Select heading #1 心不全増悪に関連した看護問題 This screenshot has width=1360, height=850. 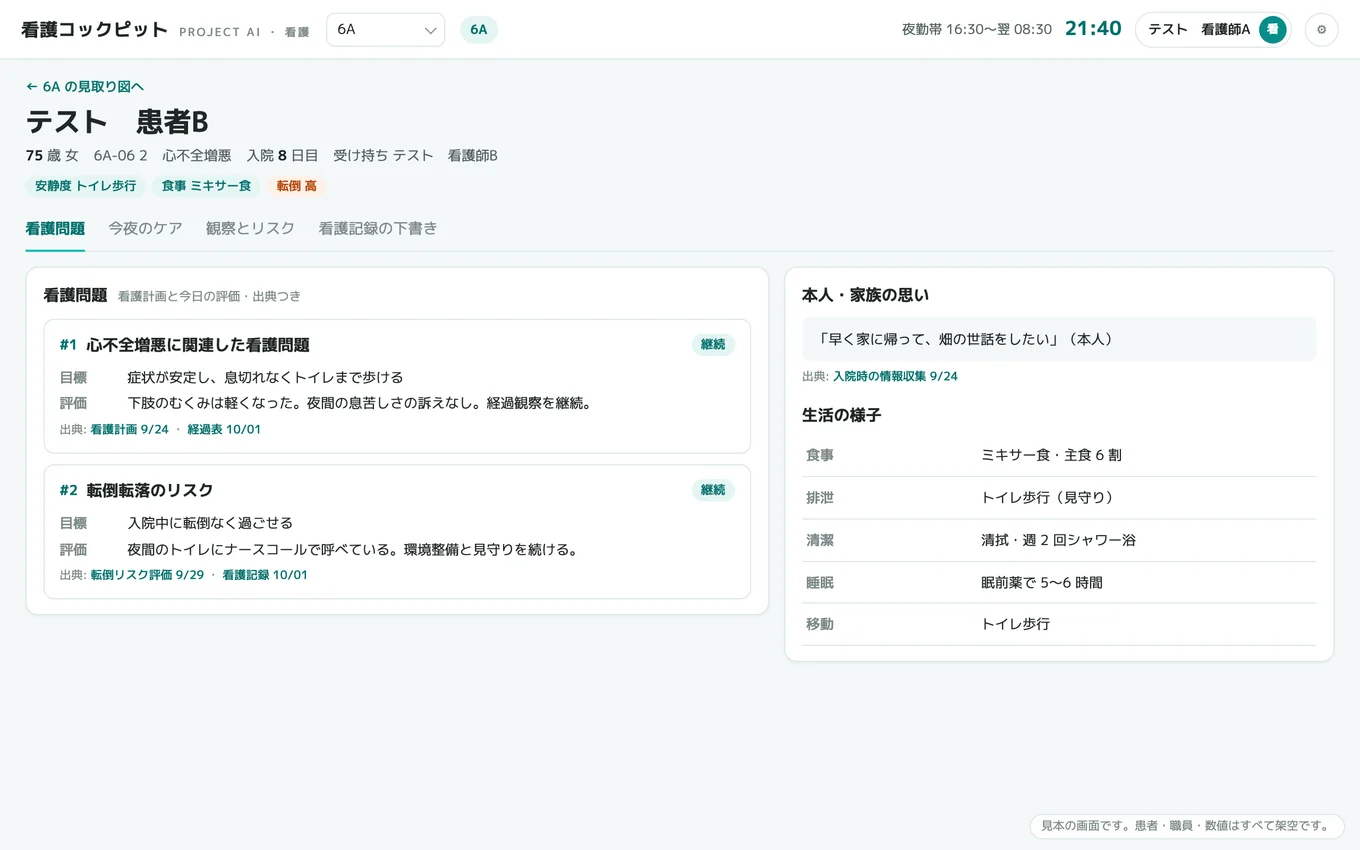coord(185,345)
